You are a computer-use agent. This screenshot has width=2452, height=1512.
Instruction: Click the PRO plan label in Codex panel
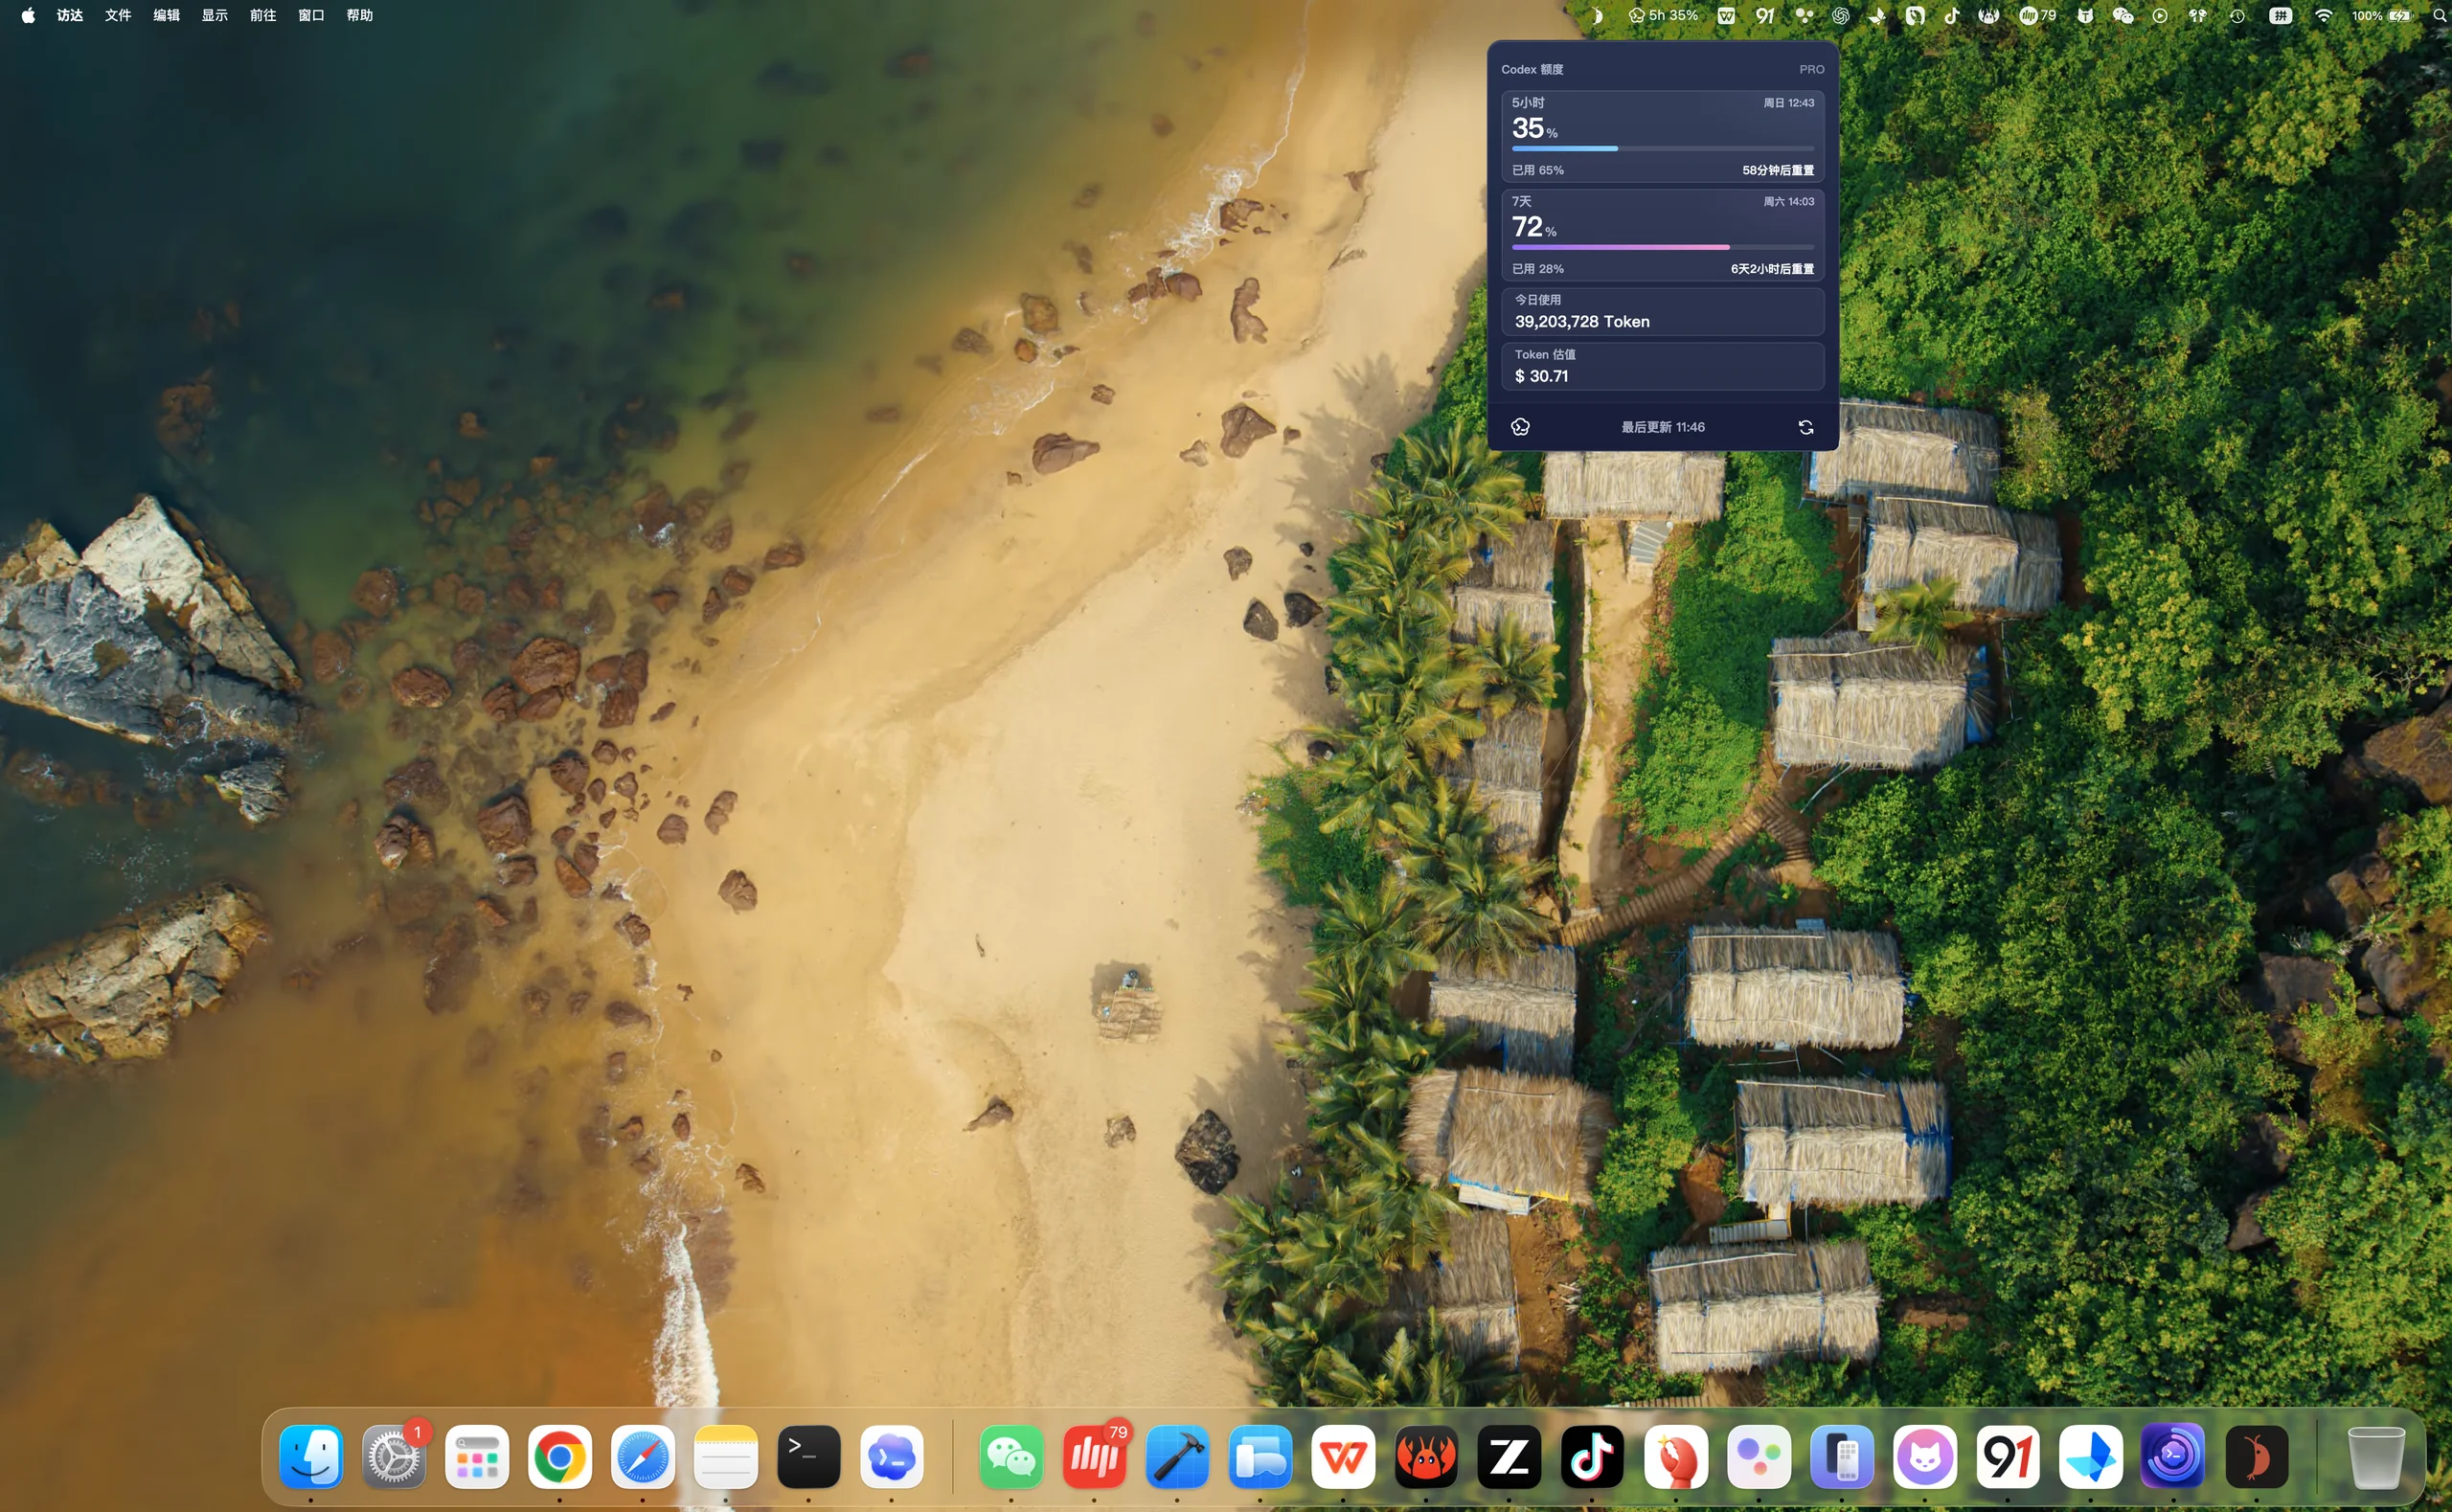[x=1811, y=69]
